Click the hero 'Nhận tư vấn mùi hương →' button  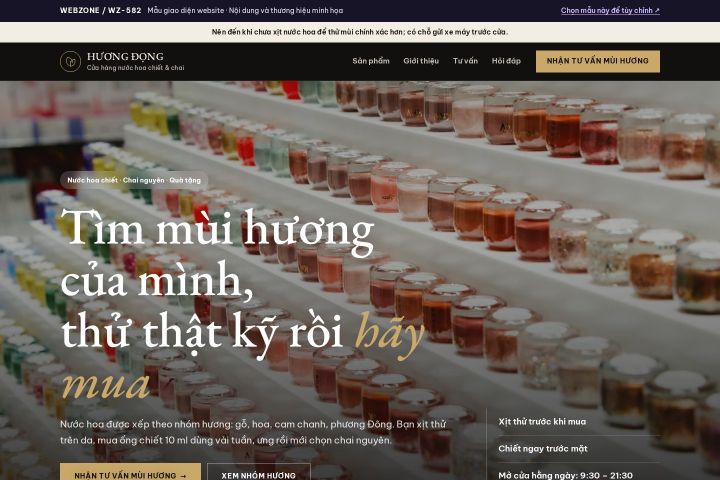130,472
